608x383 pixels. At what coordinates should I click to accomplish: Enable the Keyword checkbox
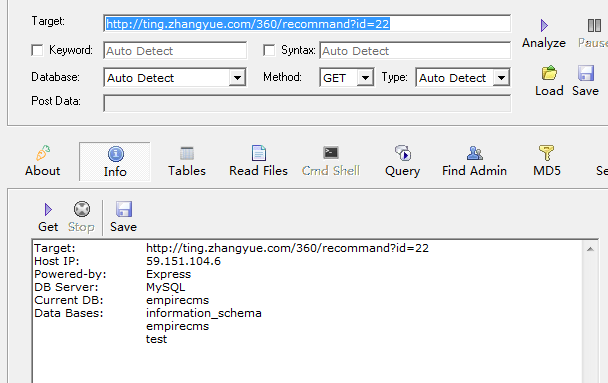(37, 50)
